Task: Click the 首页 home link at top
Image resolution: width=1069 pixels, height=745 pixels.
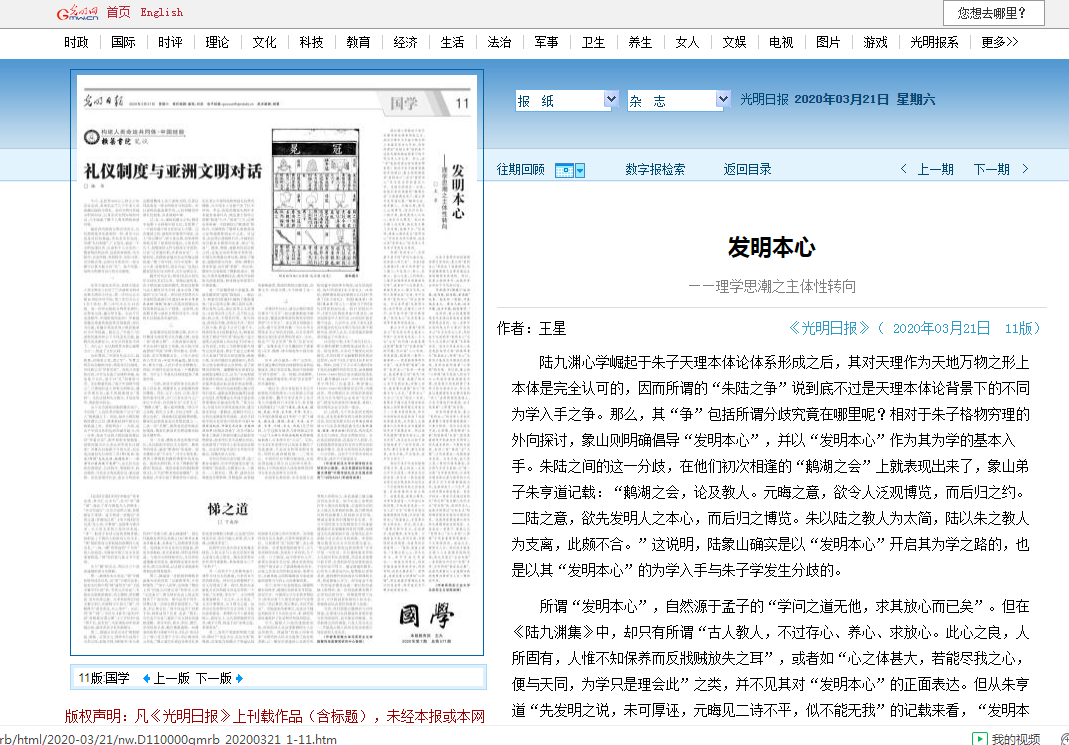Action: pos(118,12)
